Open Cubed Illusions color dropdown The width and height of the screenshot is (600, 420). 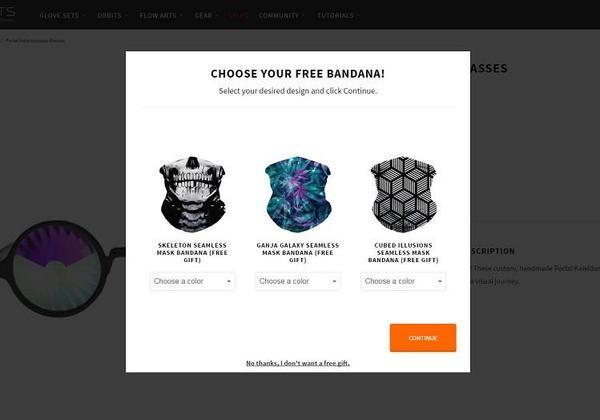[403, 281]
